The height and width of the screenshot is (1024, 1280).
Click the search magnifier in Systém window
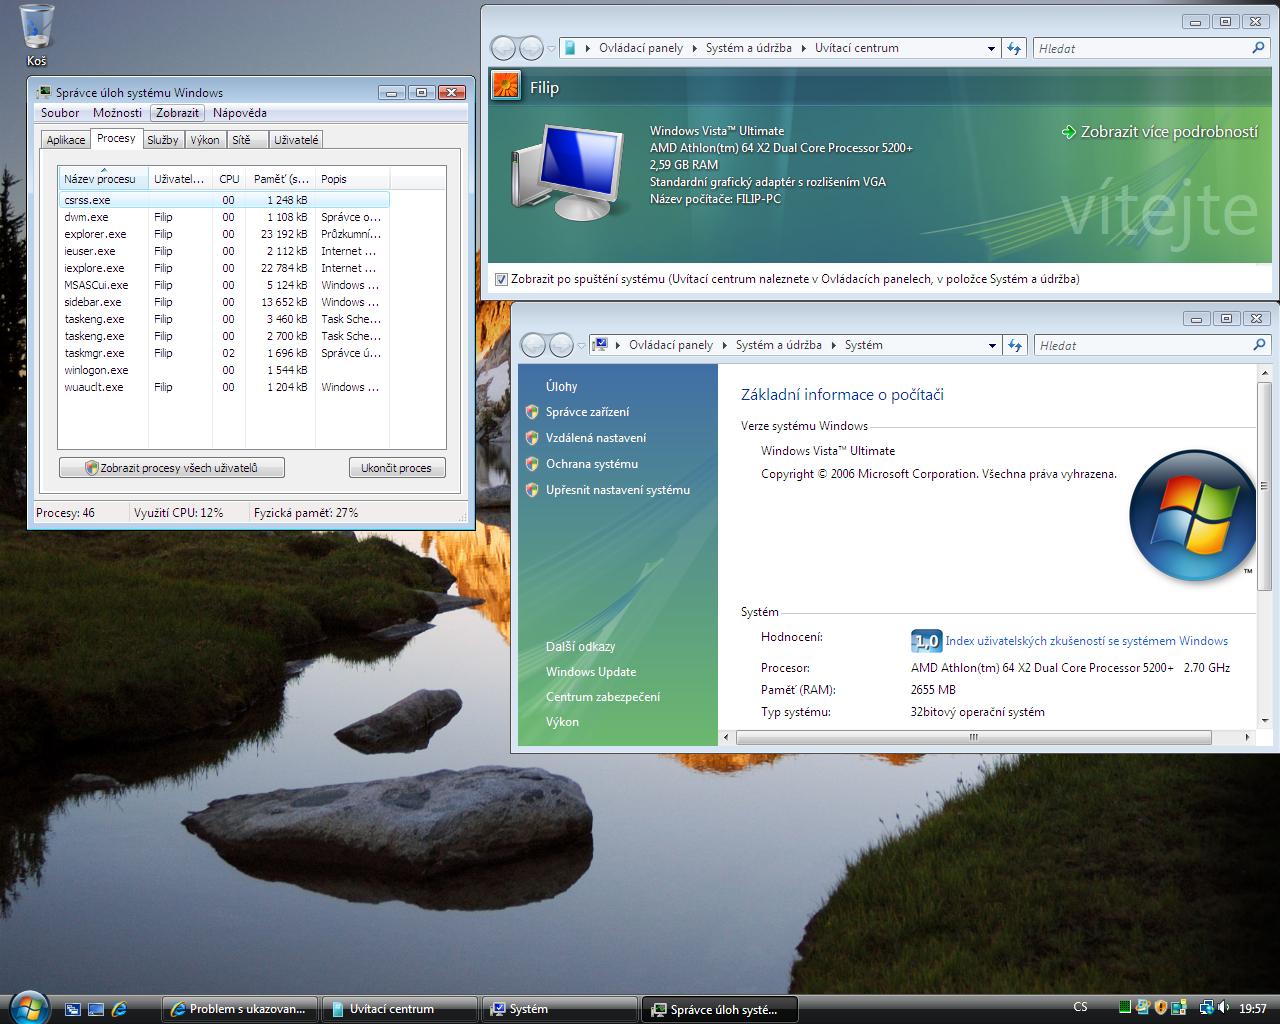(x=1258, y=345)
